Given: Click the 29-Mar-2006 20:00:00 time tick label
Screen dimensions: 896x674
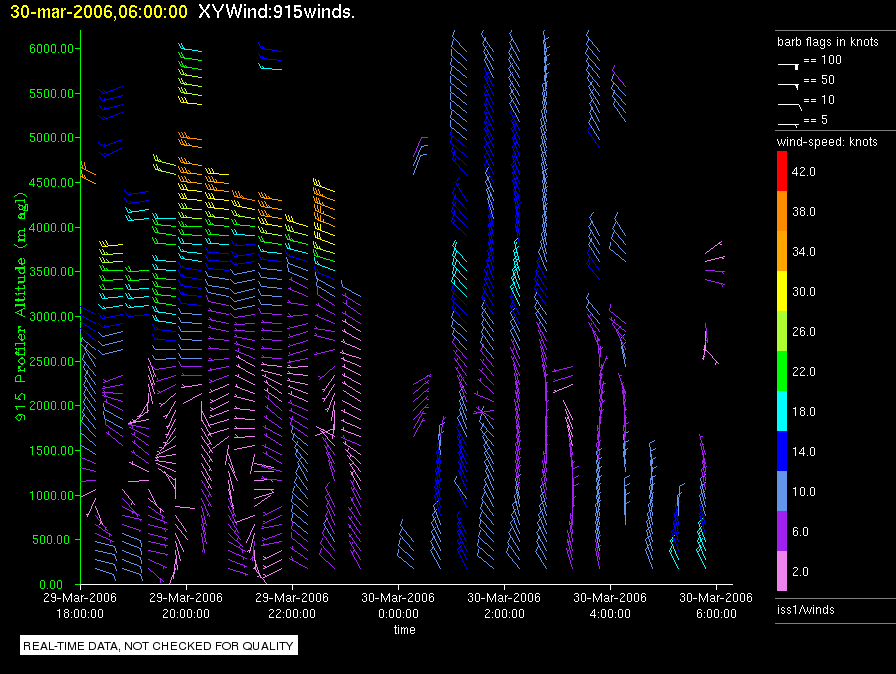Looking at the screenshot, I should pos(186,606).
